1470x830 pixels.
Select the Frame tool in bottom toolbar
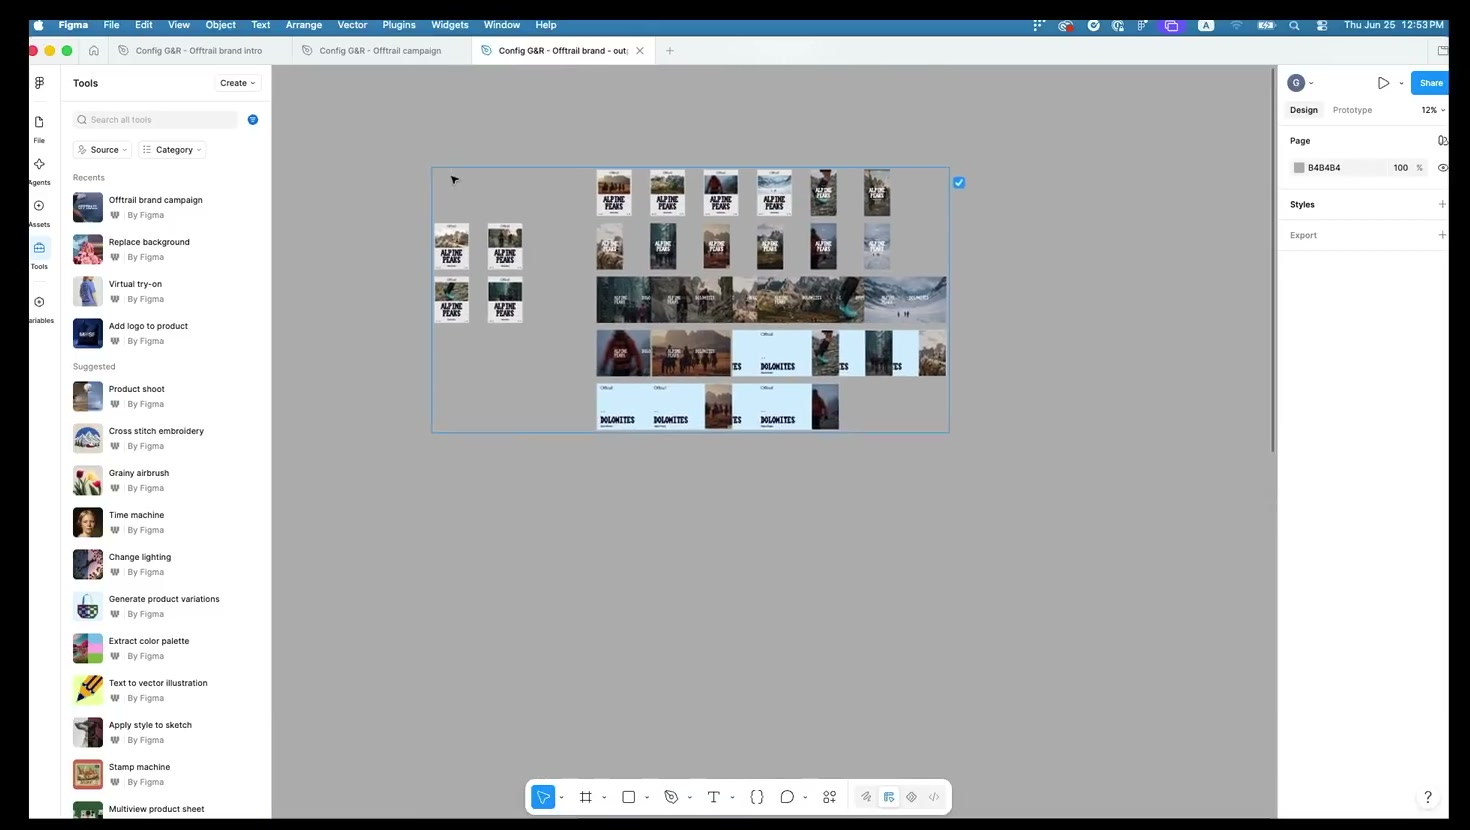[586, 797]
